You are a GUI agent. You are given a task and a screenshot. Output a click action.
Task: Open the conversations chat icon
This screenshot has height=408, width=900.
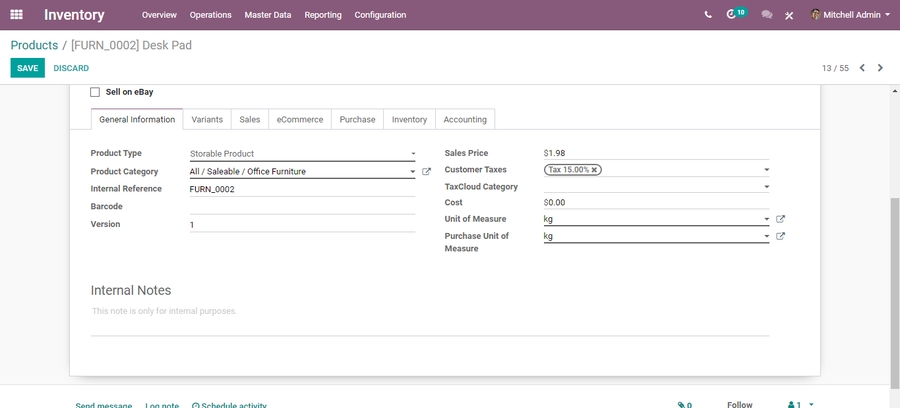767,15
